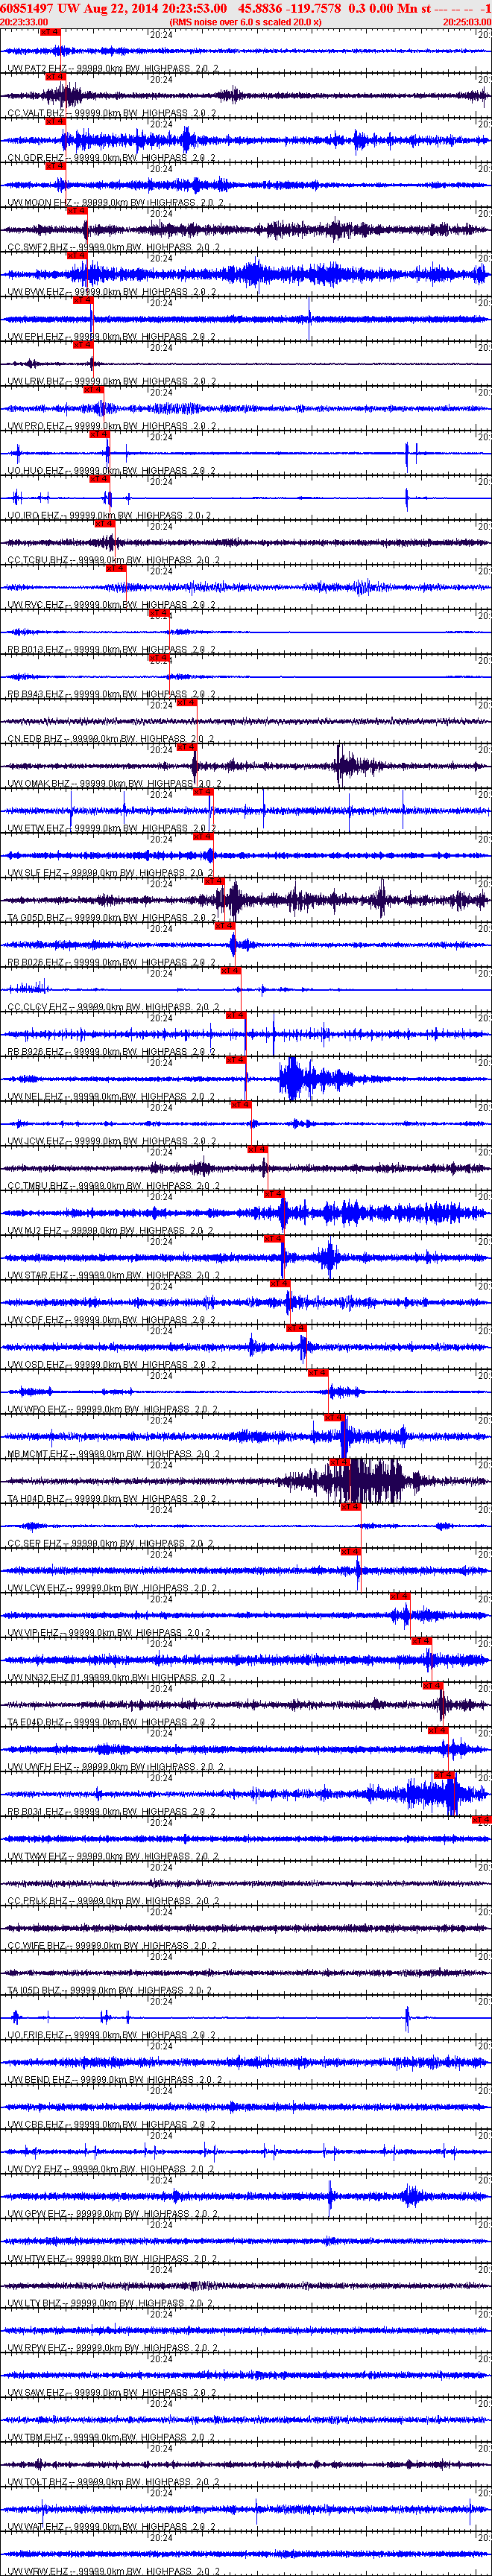Select the UW.VIP.EHZ station label
This screenshot has height=2576, width=492.
click(110, 1633)
